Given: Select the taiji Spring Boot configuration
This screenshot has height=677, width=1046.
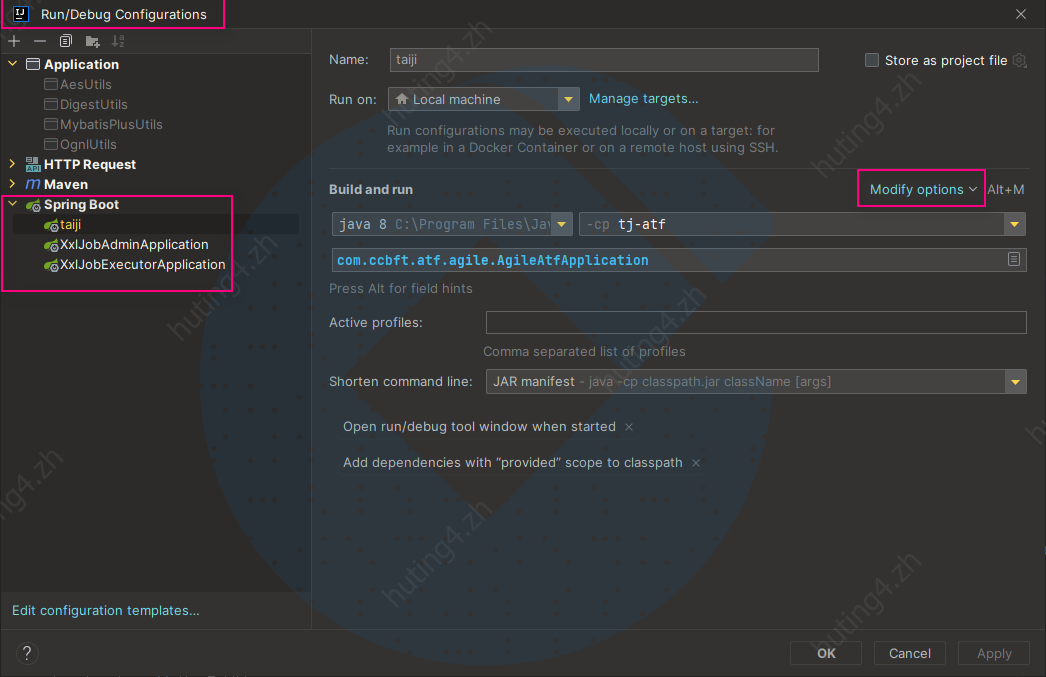Looking at the screenshot, I should click(x=70, y=225).
